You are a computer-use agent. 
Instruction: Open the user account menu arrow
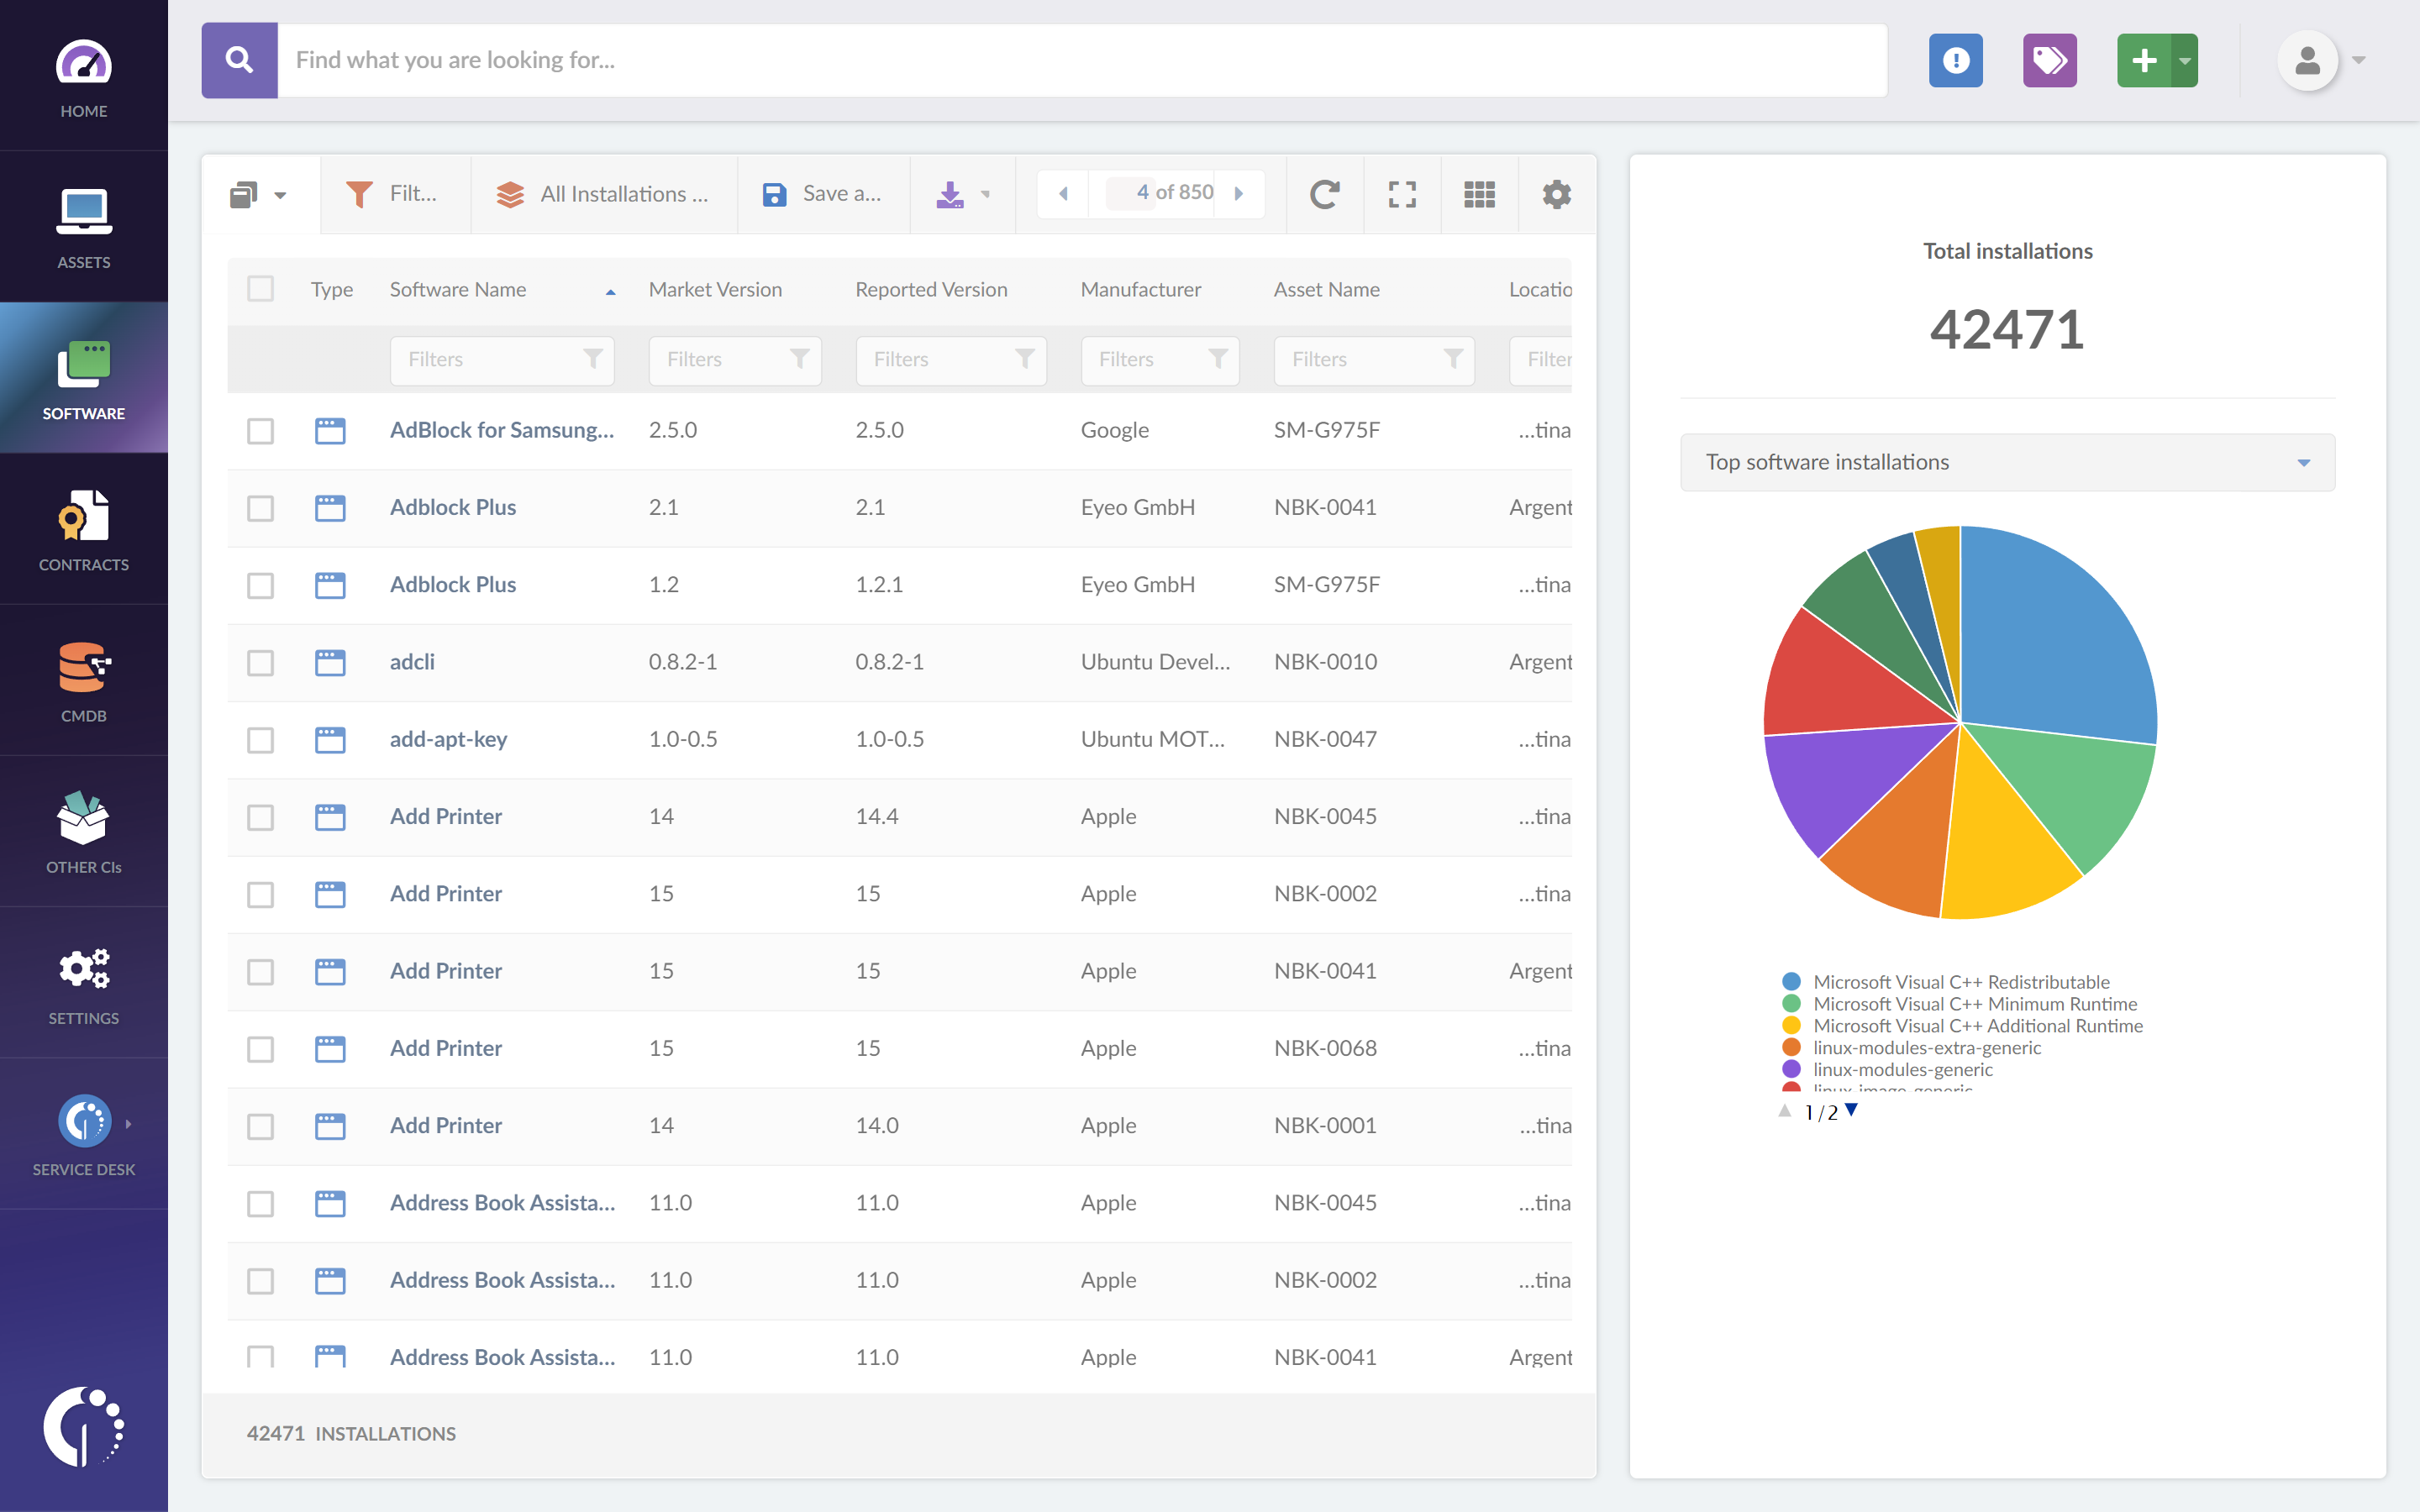click(2358, 60)
